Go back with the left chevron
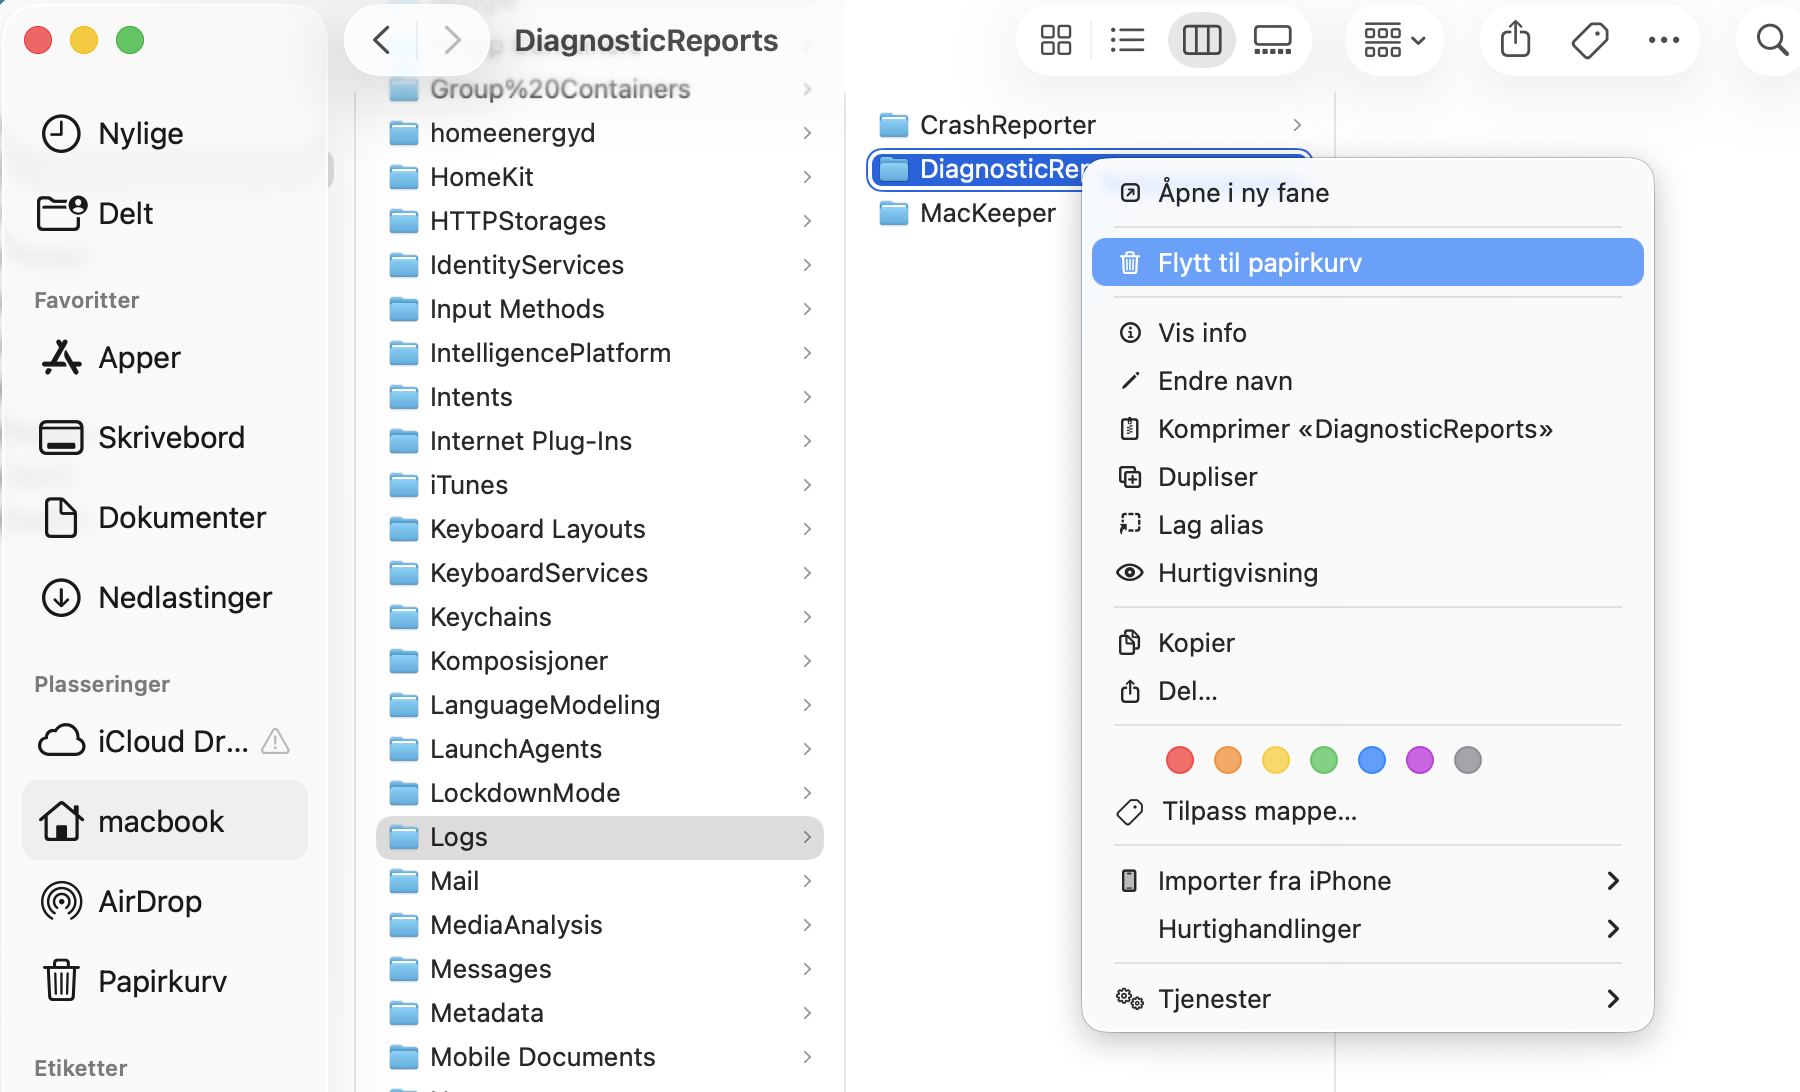This screenshot has height=1092, width=1800. tap(381, 40)
